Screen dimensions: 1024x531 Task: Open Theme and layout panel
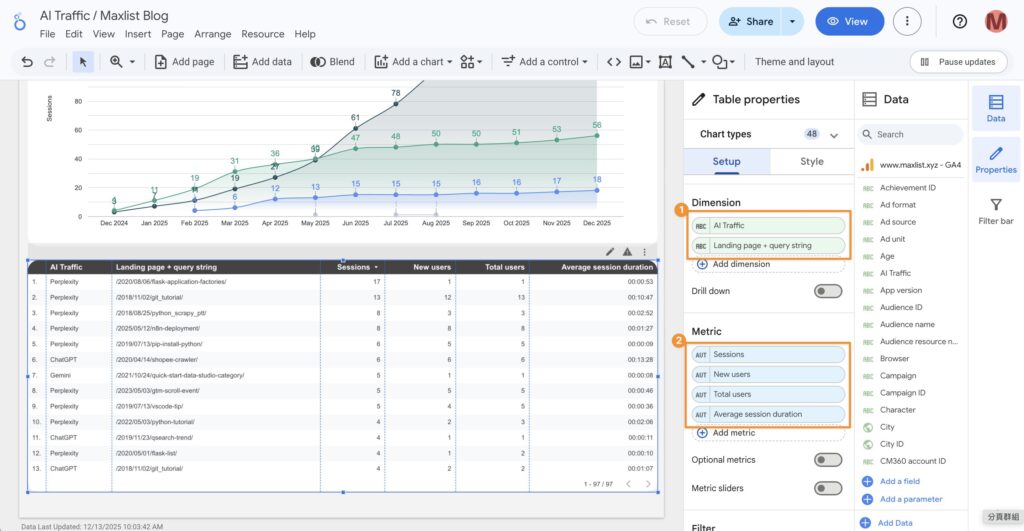click(794, 61)
